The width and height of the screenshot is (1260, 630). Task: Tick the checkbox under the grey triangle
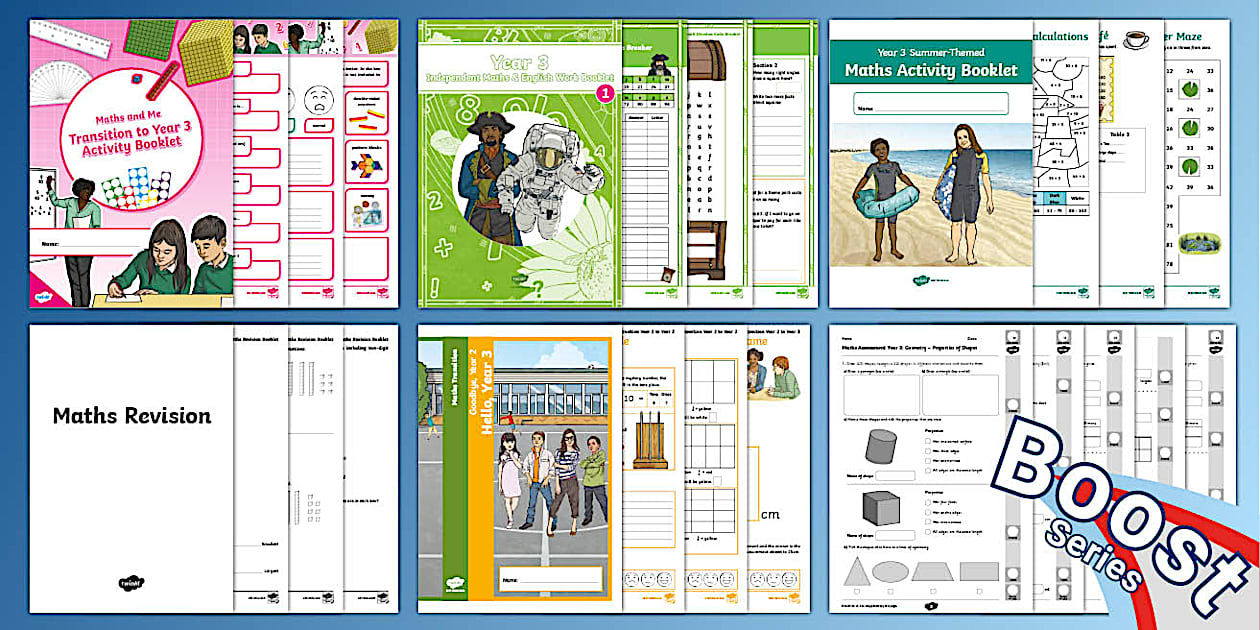point(858,592)
